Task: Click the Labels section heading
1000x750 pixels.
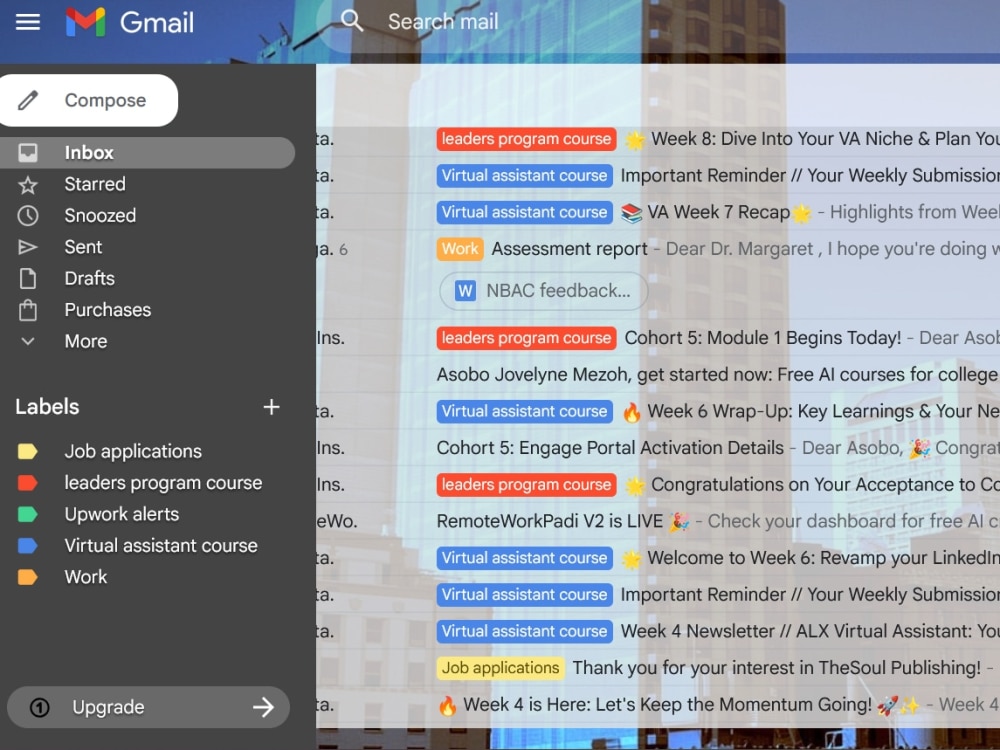Action: (47, 407)
